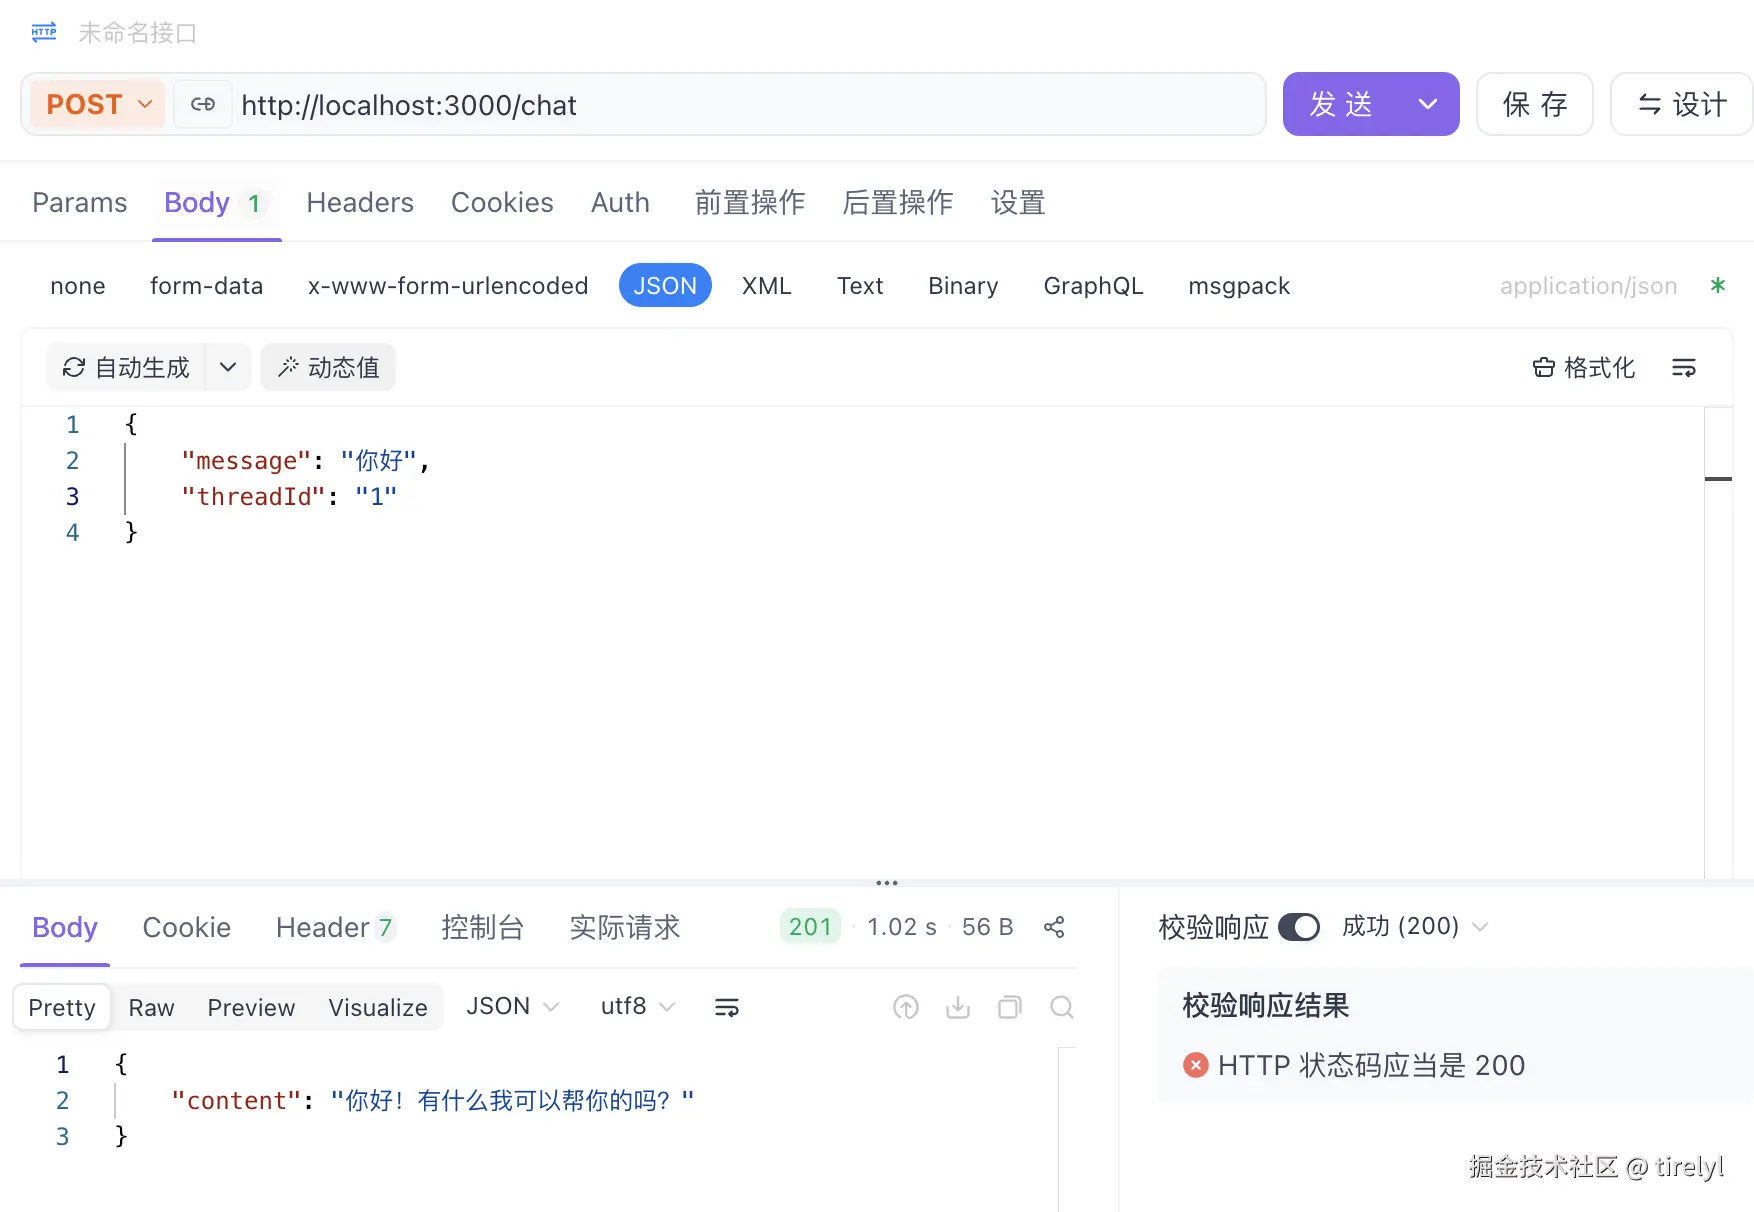Select the Text body type
The width and height of the screenshot is (1754, 1212).
pos(860,286)
